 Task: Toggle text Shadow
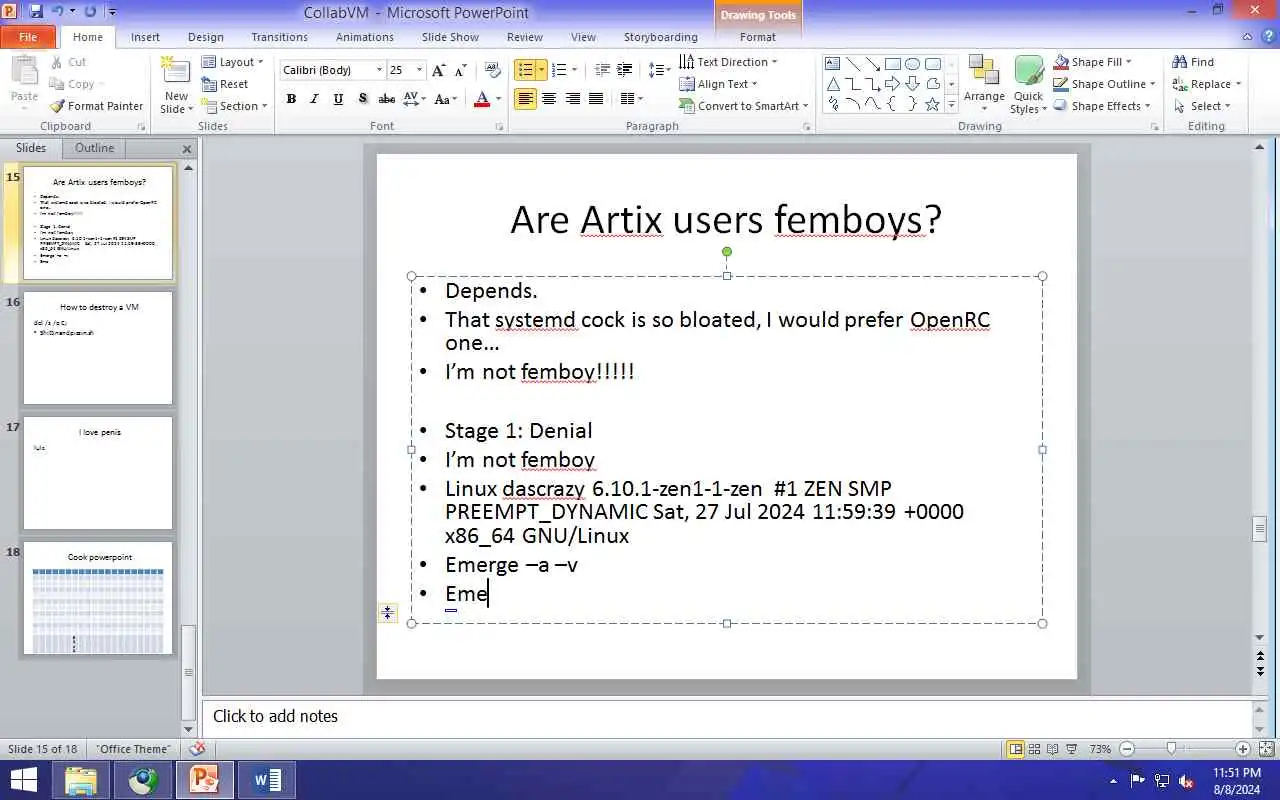tap(362, 99)
